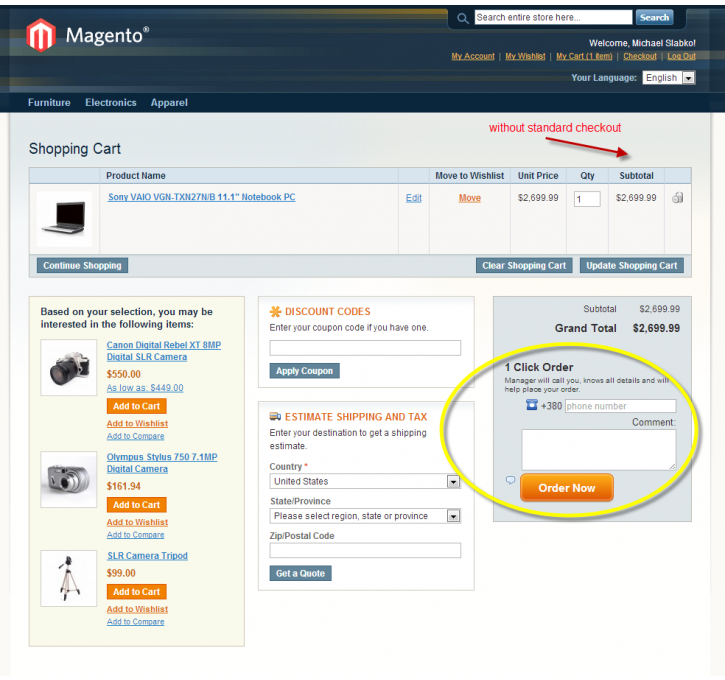This screenshot has width=725, height=680.
Task: Click Clear Shopping Cart button
Action: (x=524, y=265)
